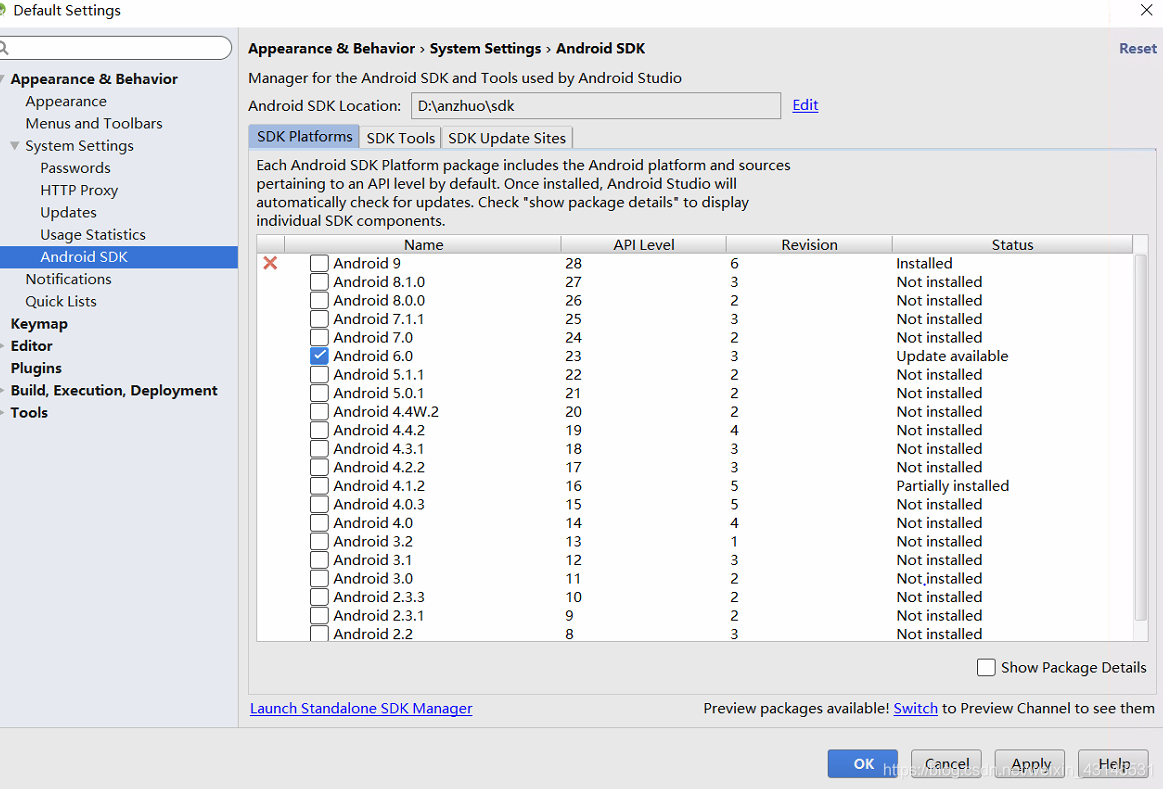
Task: Close the Default Settings dialog
Action: [1146, 10]
